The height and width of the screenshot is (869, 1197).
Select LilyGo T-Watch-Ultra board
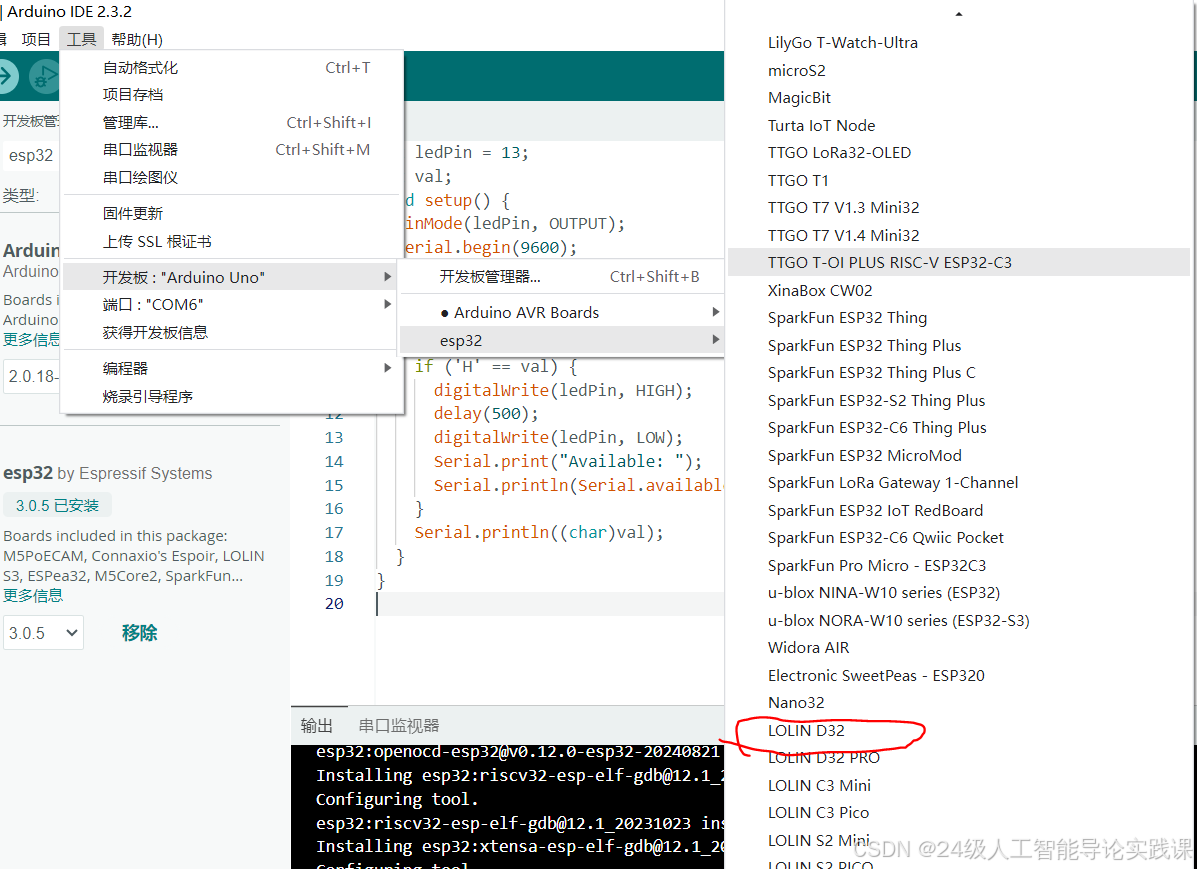(x=958, y=43)
